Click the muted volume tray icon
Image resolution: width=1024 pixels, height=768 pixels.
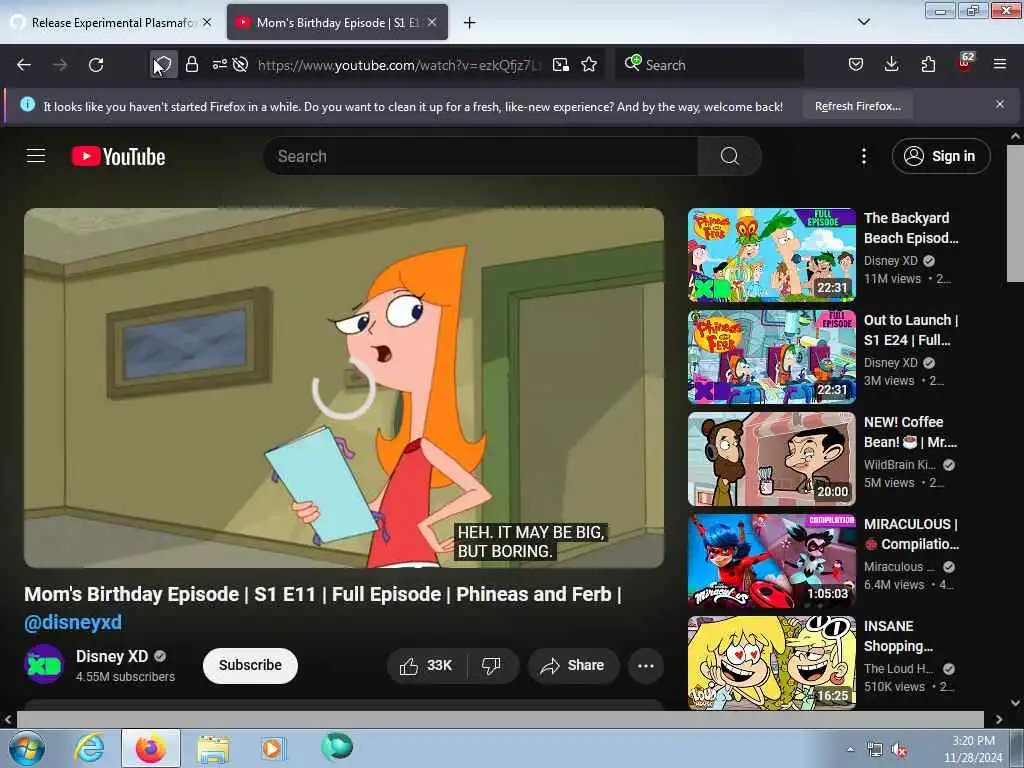coord(899,750)
